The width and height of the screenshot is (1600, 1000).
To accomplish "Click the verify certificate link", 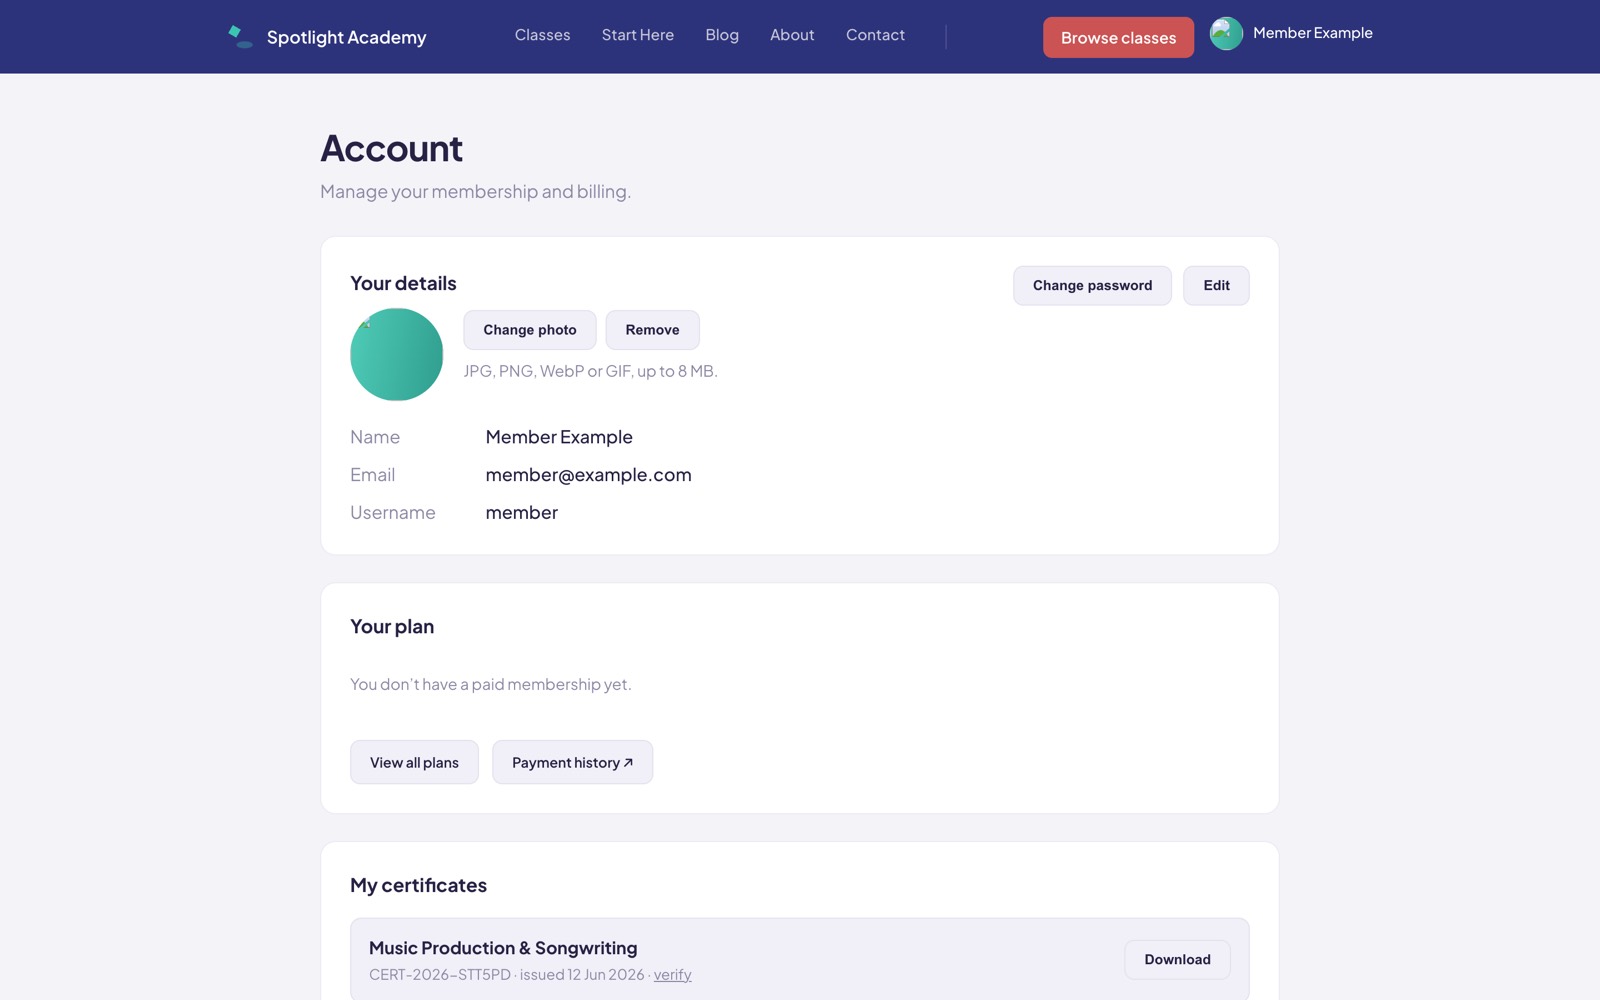I will 672,975.
